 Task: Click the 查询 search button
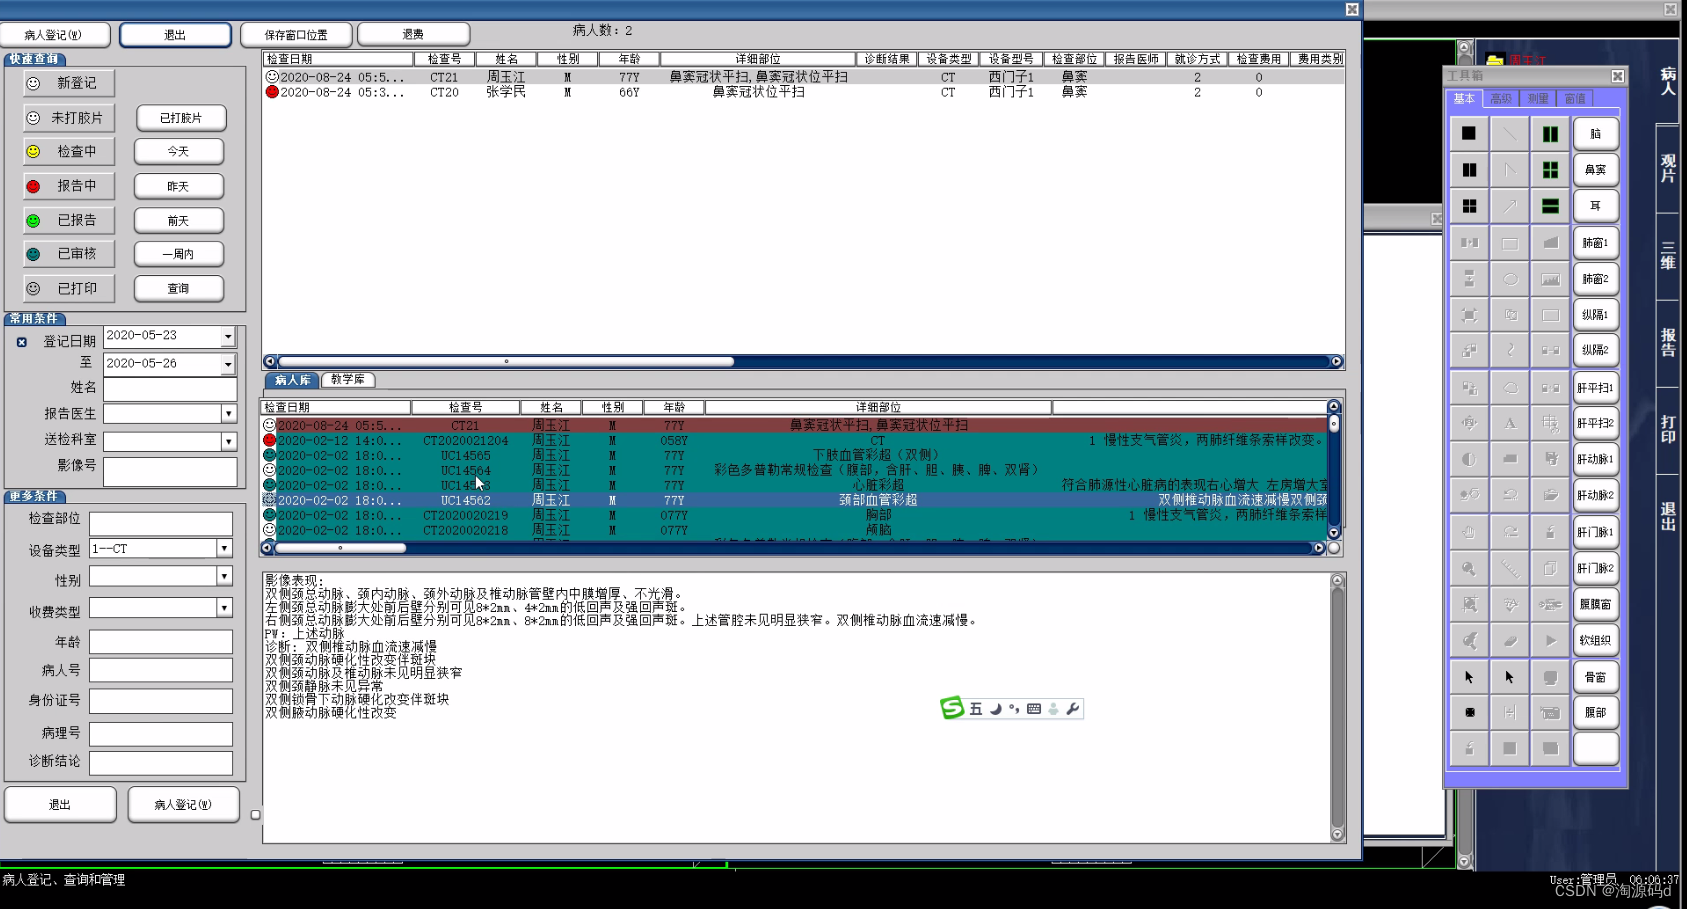179,288
